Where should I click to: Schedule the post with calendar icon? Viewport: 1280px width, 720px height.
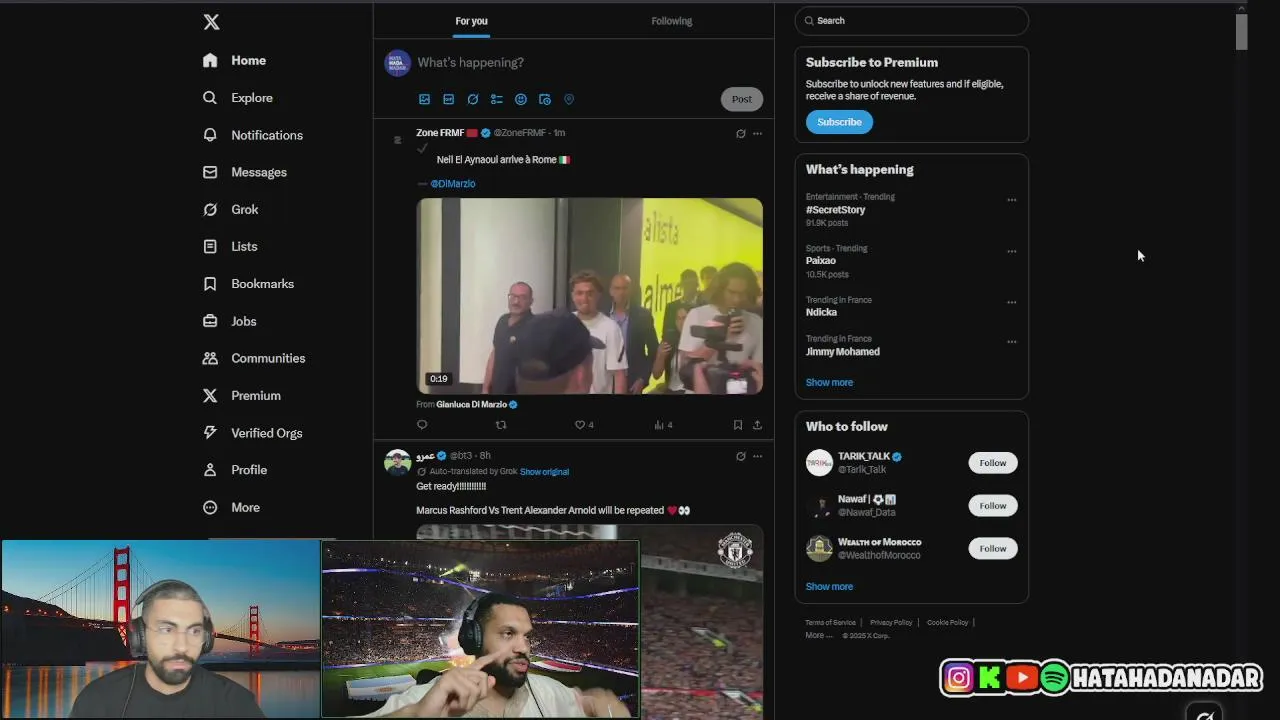[x=545, y=99]
